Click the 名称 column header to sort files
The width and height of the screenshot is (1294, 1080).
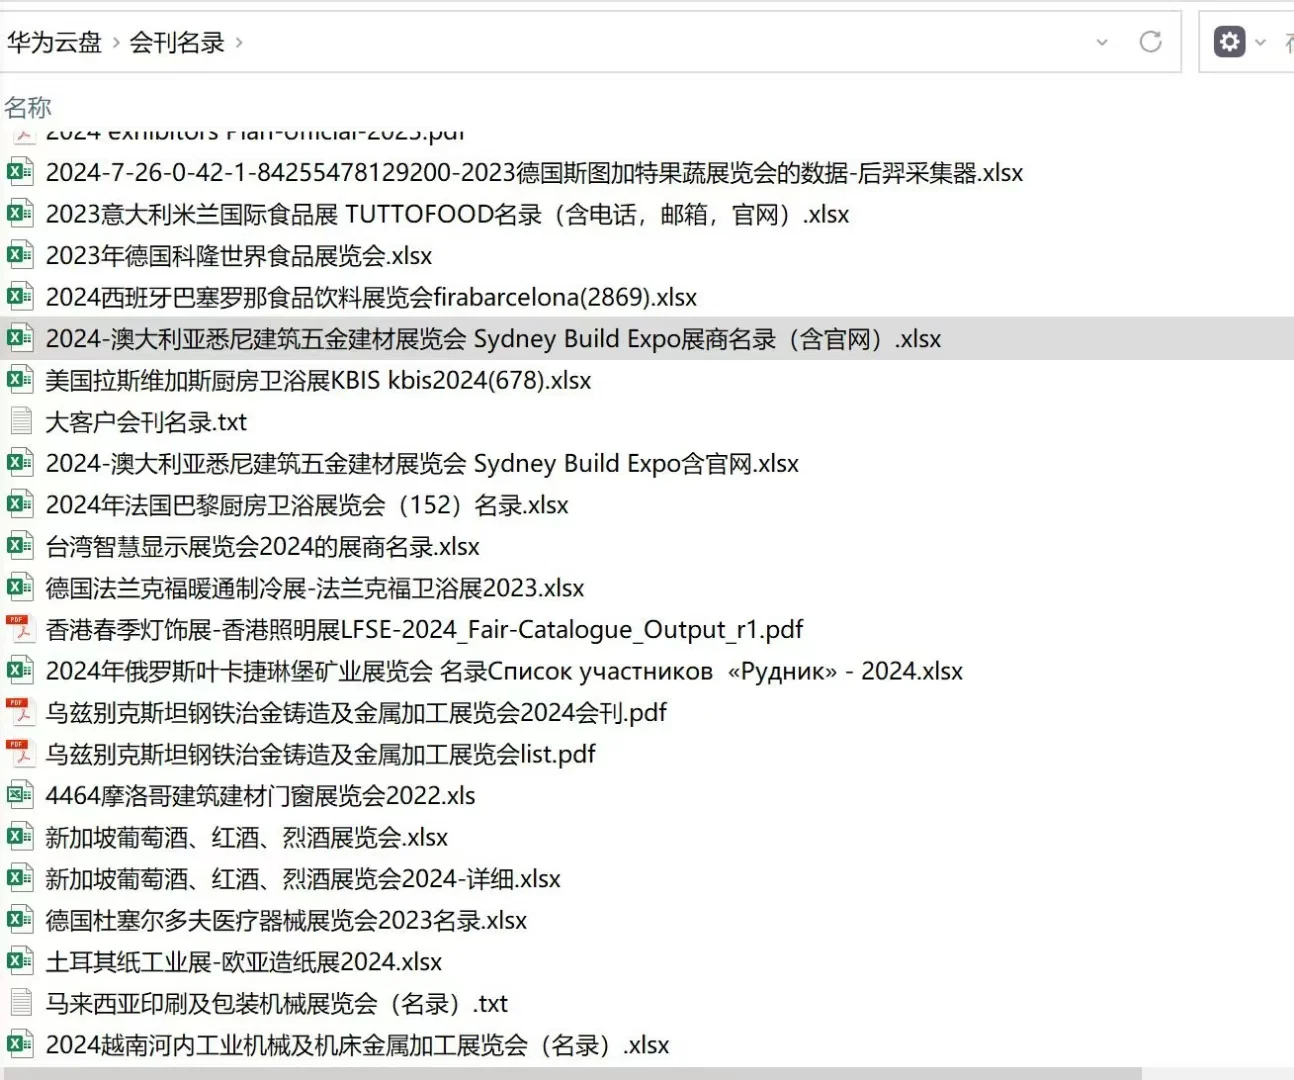click(28, 107)
